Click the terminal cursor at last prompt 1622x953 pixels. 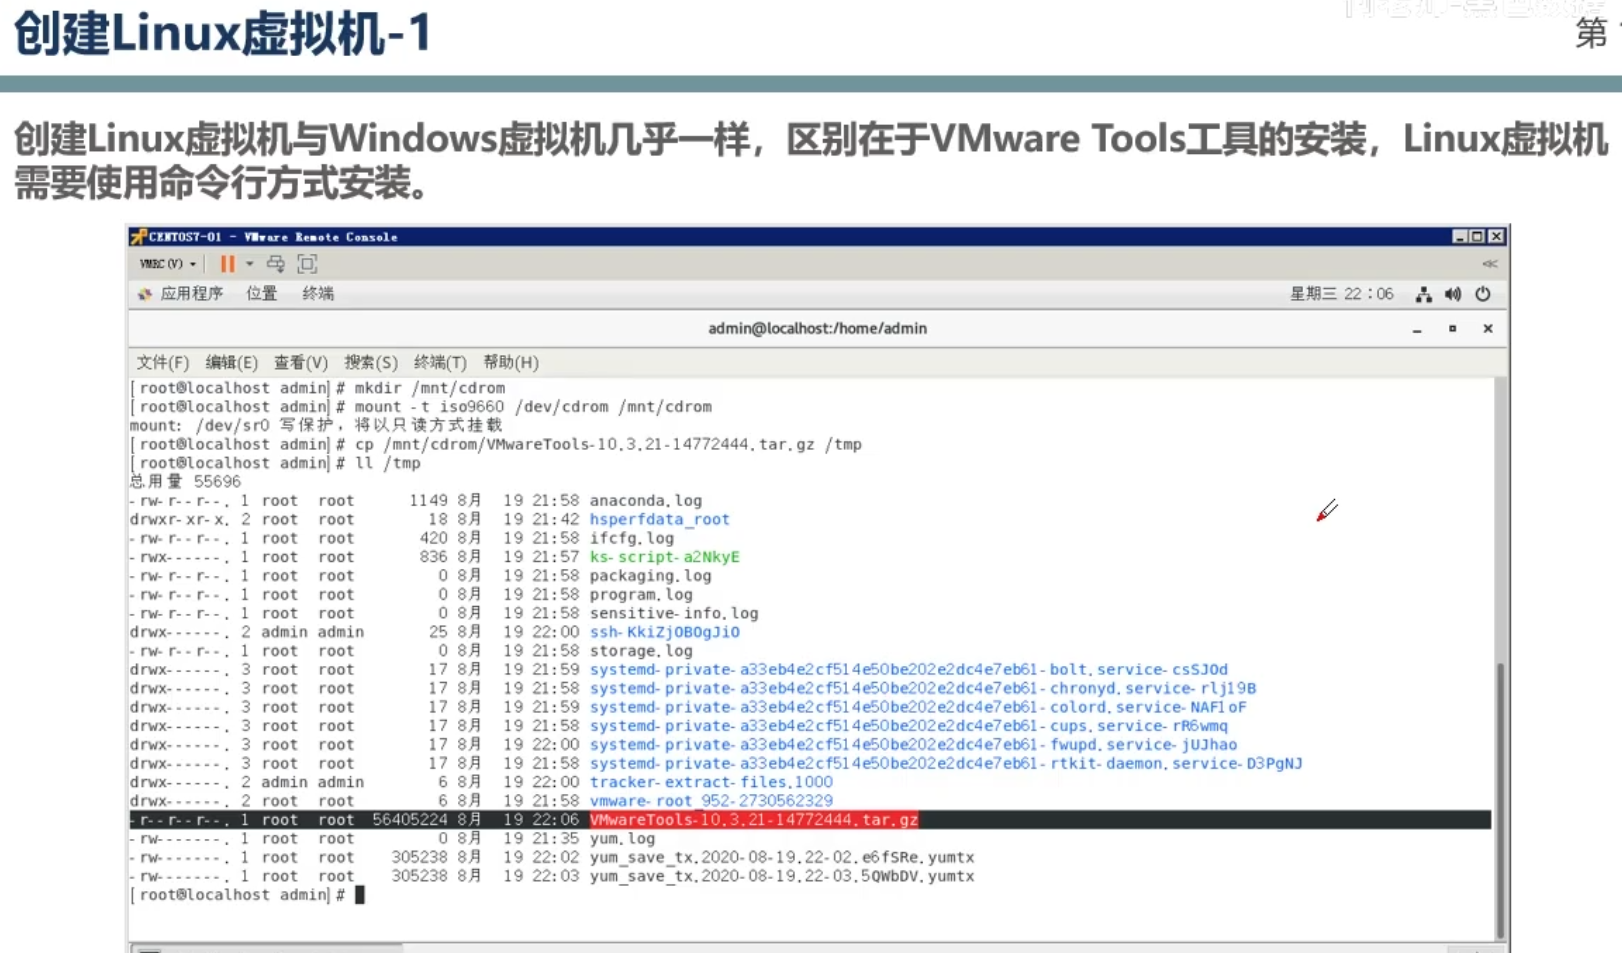click(360, 895)
